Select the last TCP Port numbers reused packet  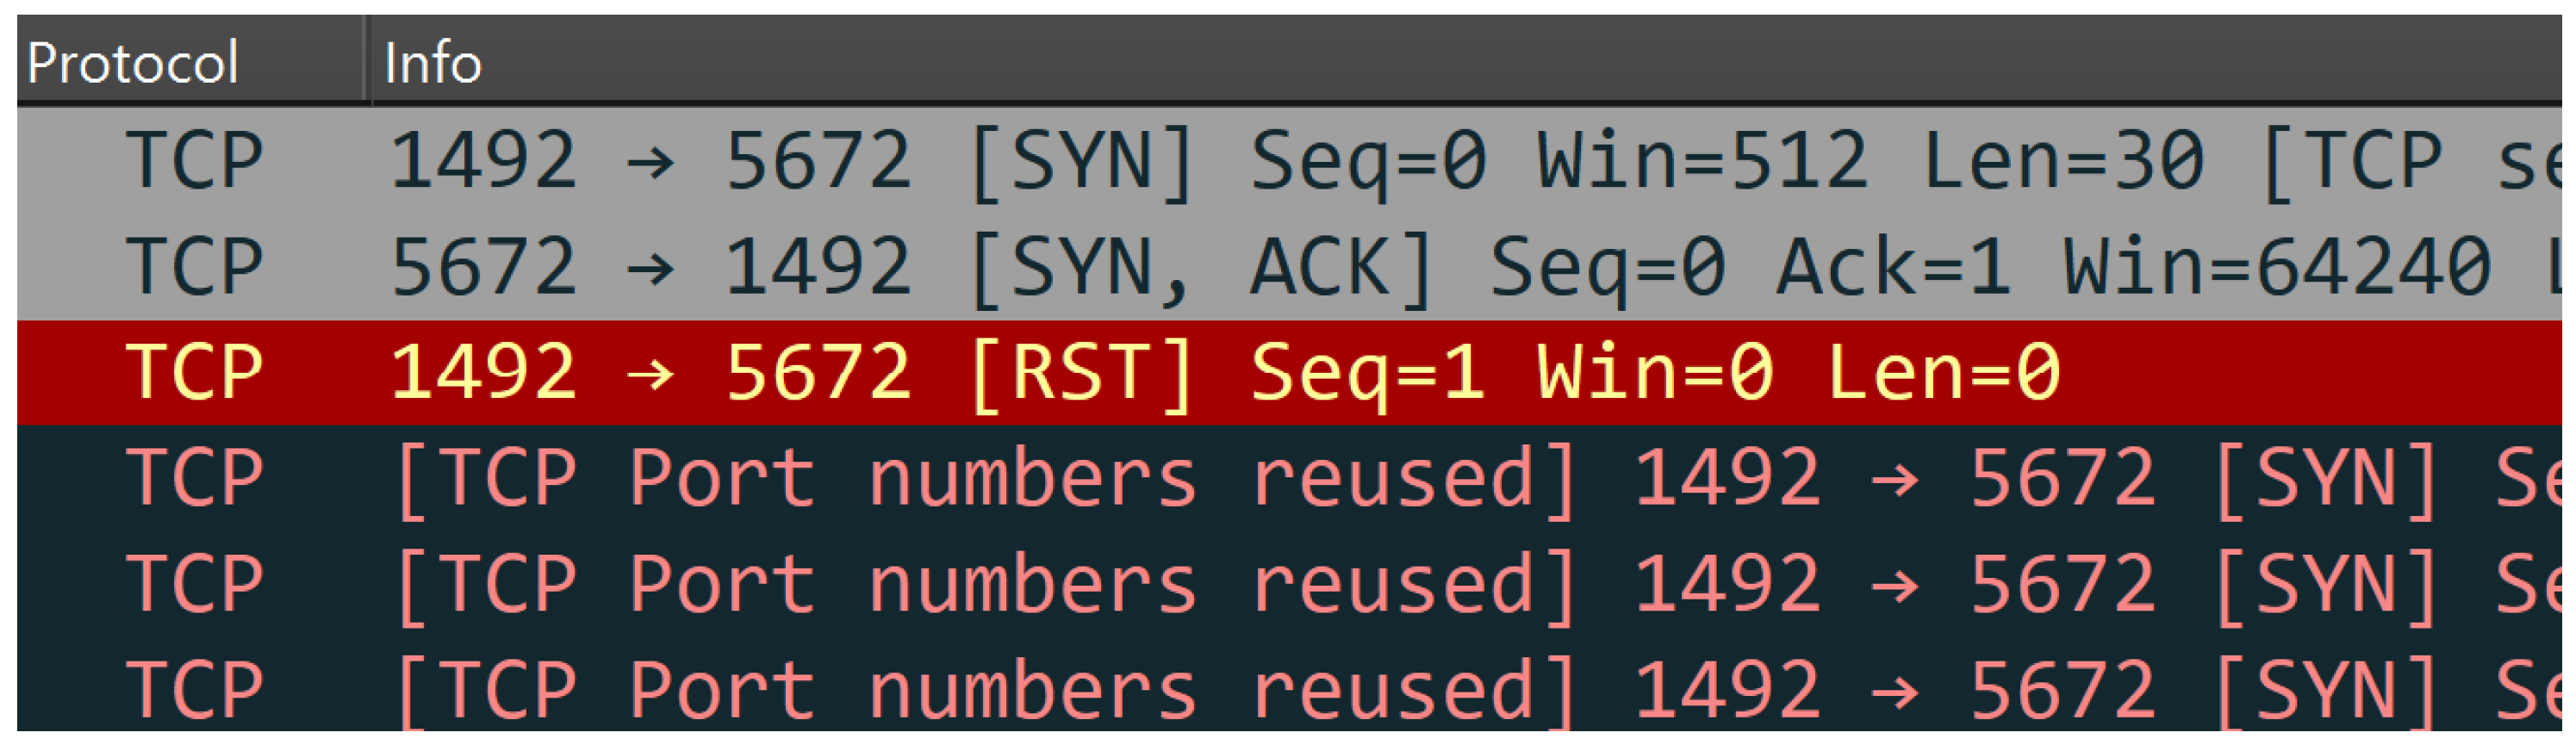[x=1290, y=688]
